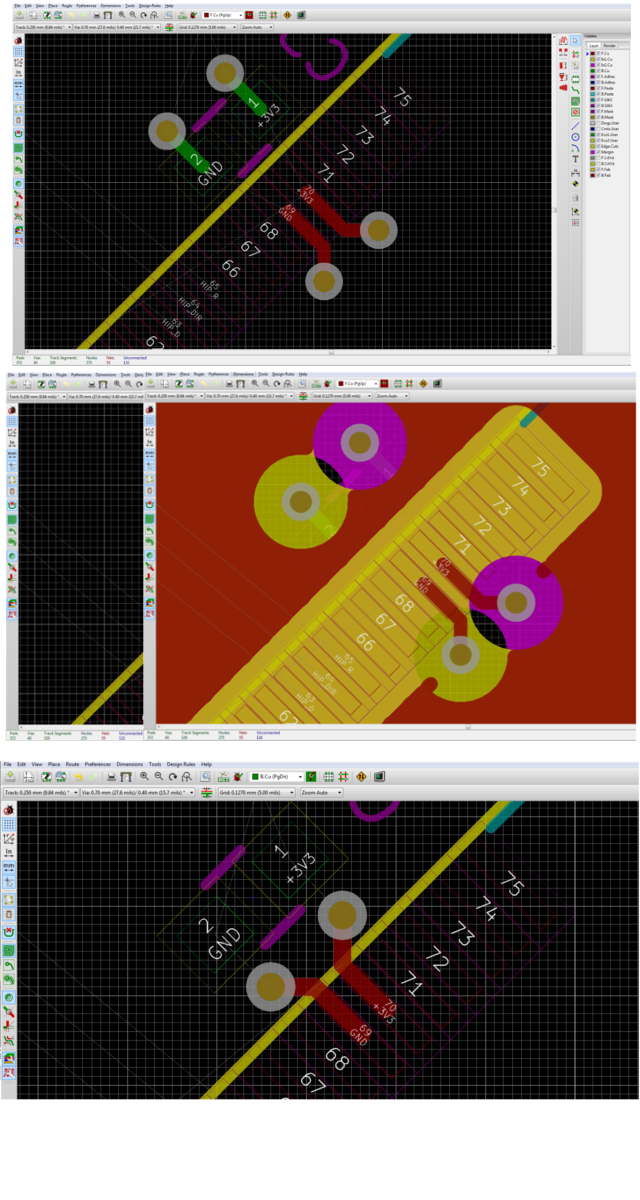
Task: Open Via size dropdown in bottom window
Action: [x=138, y=792]
